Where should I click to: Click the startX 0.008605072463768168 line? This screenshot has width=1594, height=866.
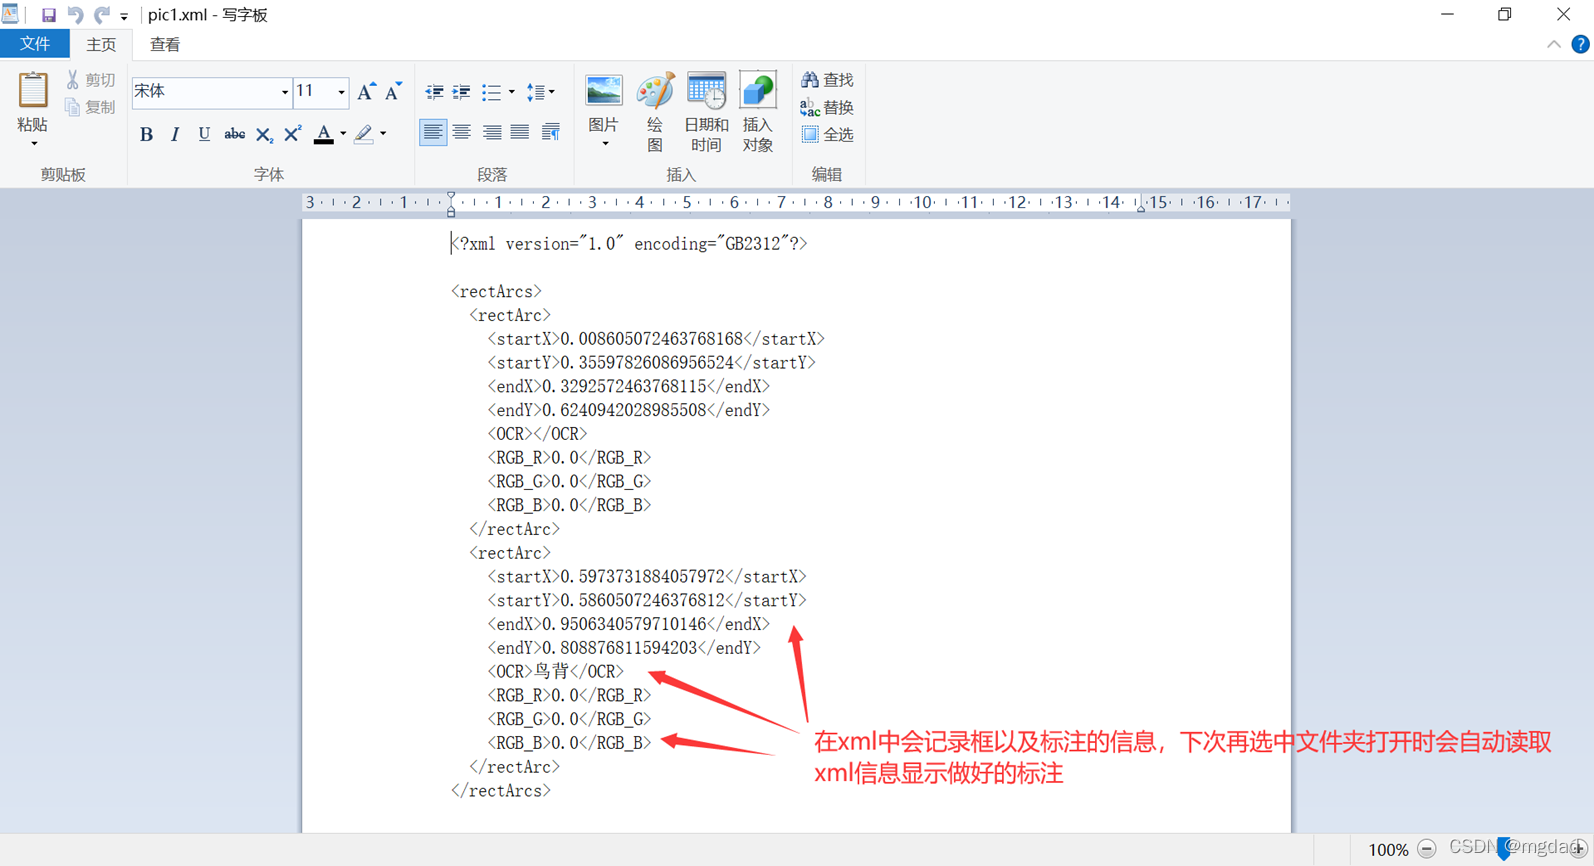click(656, 339)
